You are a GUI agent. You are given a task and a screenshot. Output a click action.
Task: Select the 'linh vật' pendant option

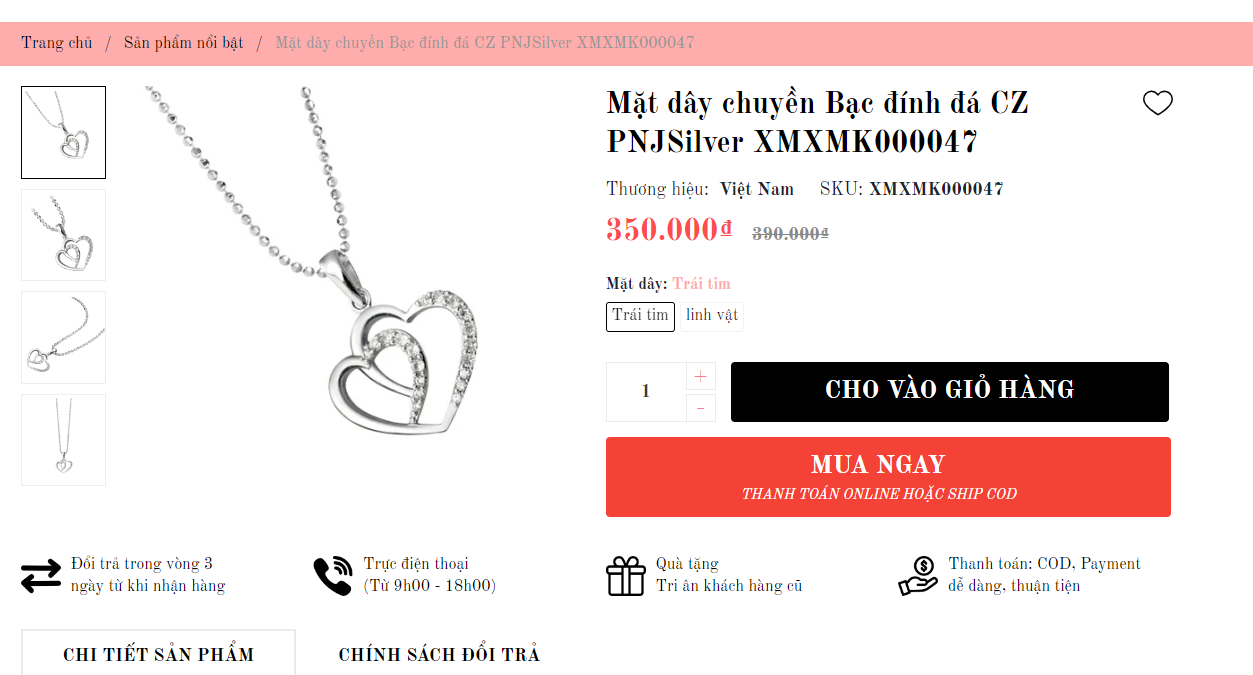(712, 316)
